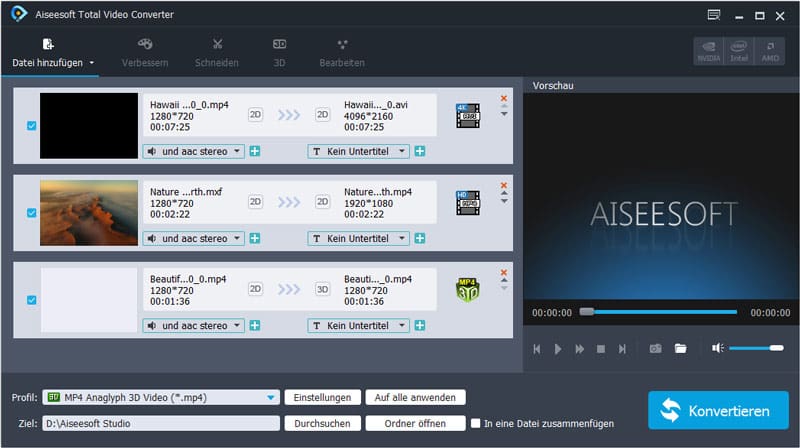Move the Beautif video up in list
800x448 pixels.
tap(504, 281)
